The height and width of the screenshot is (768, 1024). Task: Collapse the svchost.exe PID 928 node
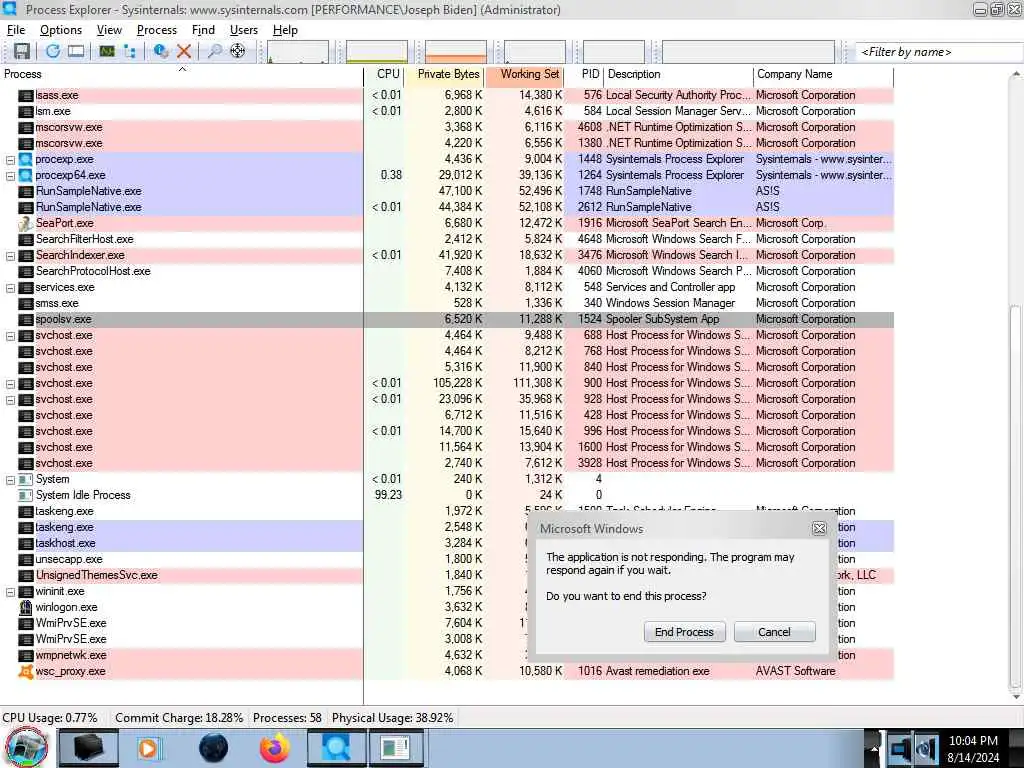[10, 400]
